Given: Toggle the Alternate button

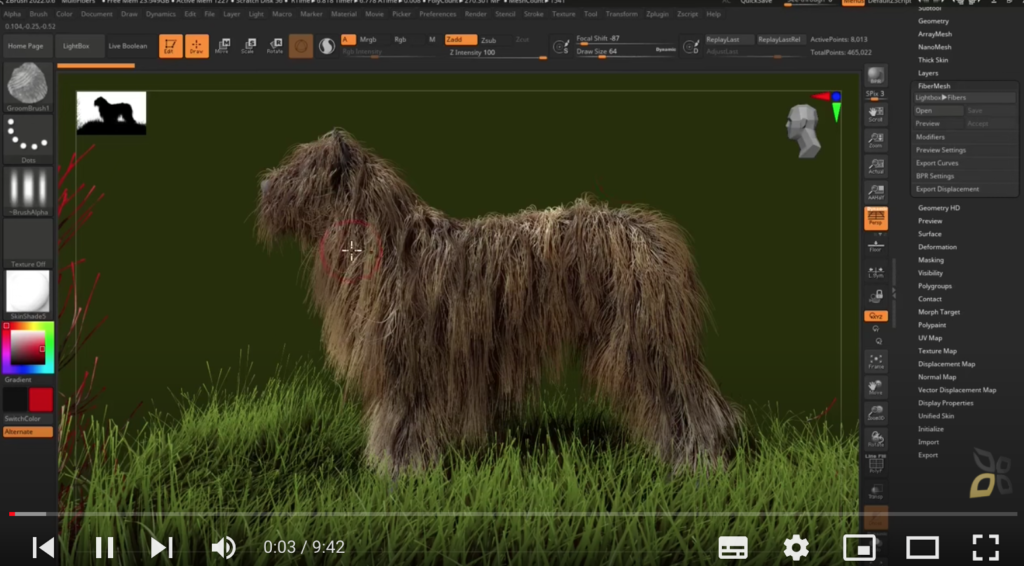Looking at the screenshot, I should (27, 432).
